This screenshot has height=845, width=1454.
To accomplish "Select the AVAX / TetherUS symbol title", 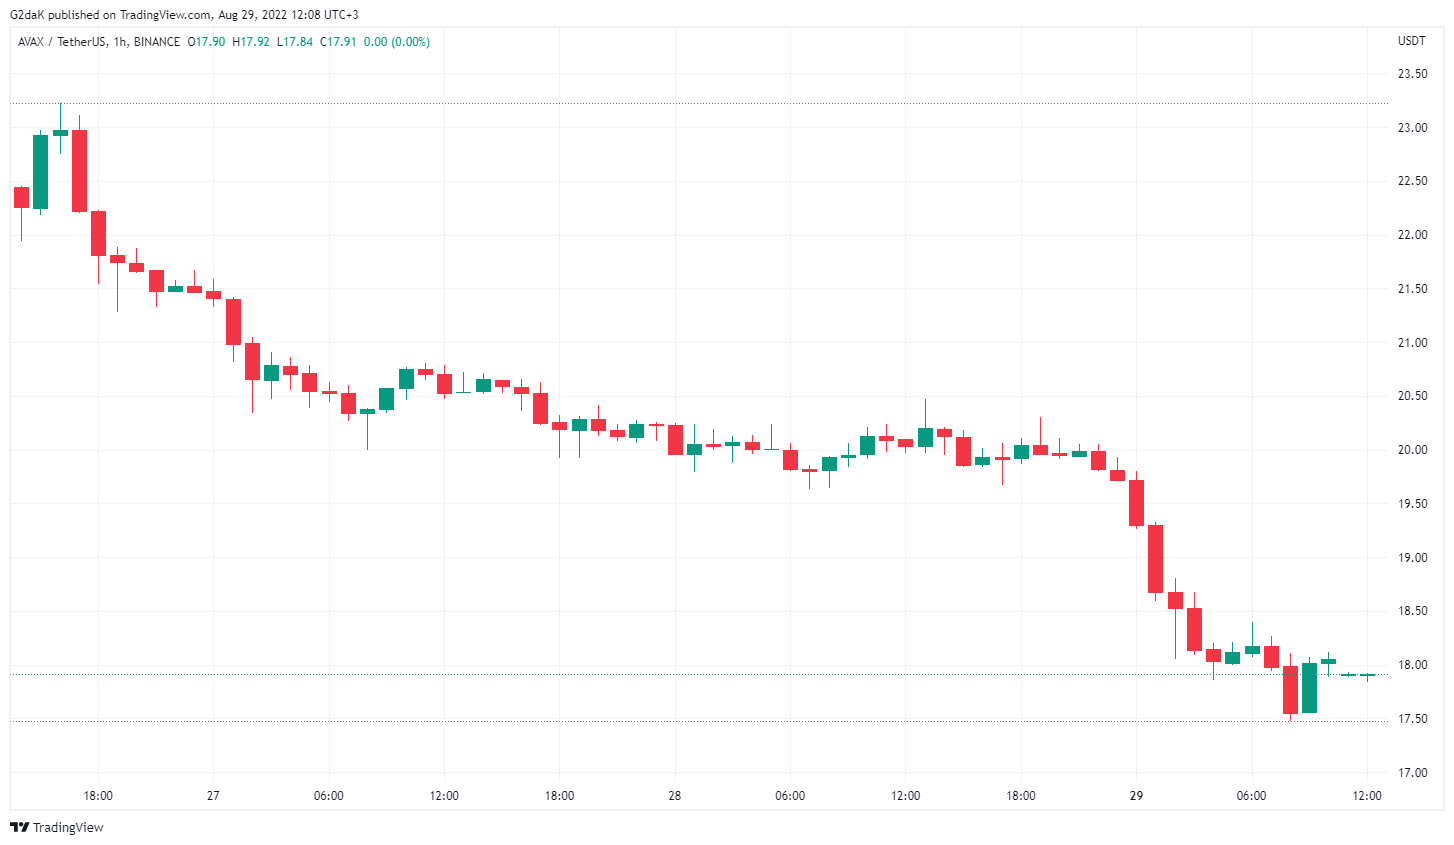I will point(62,42).
